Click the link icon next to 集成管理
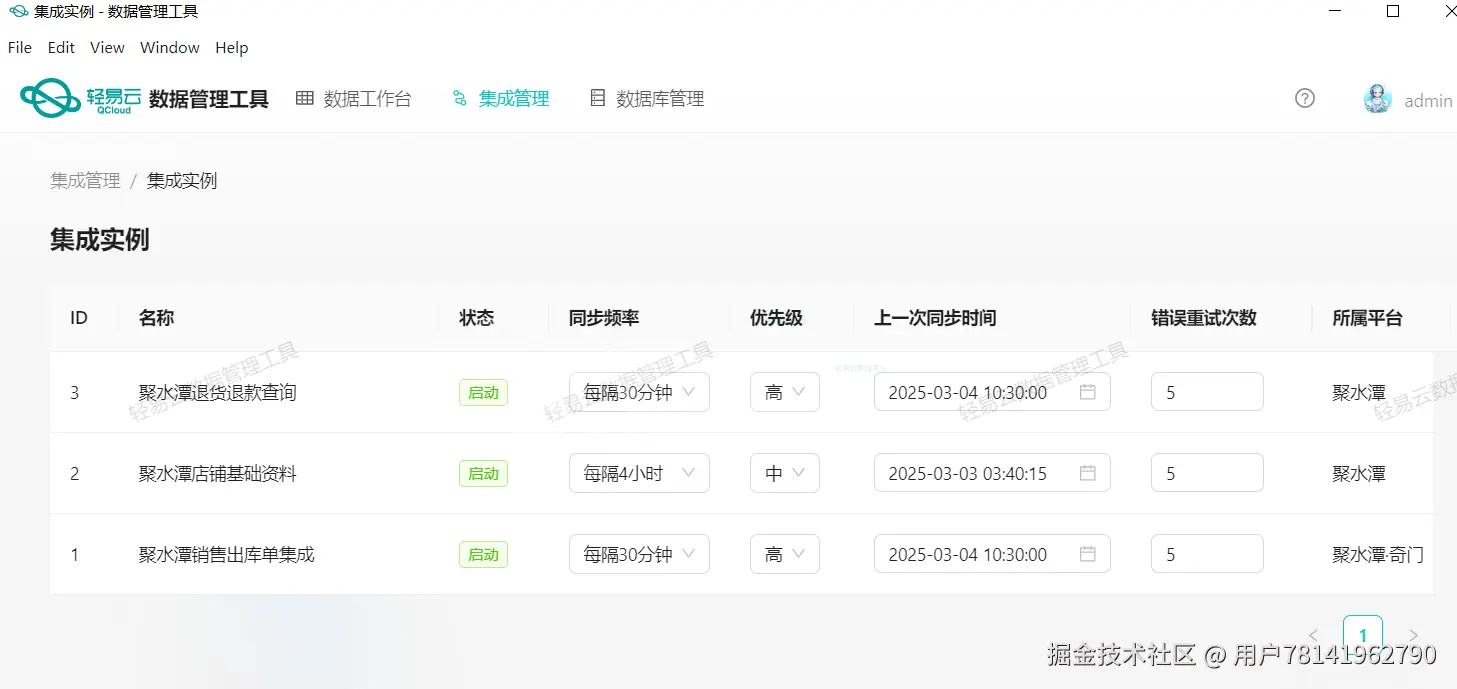This screenshot has width=1457, height=689. pos(459,98)
